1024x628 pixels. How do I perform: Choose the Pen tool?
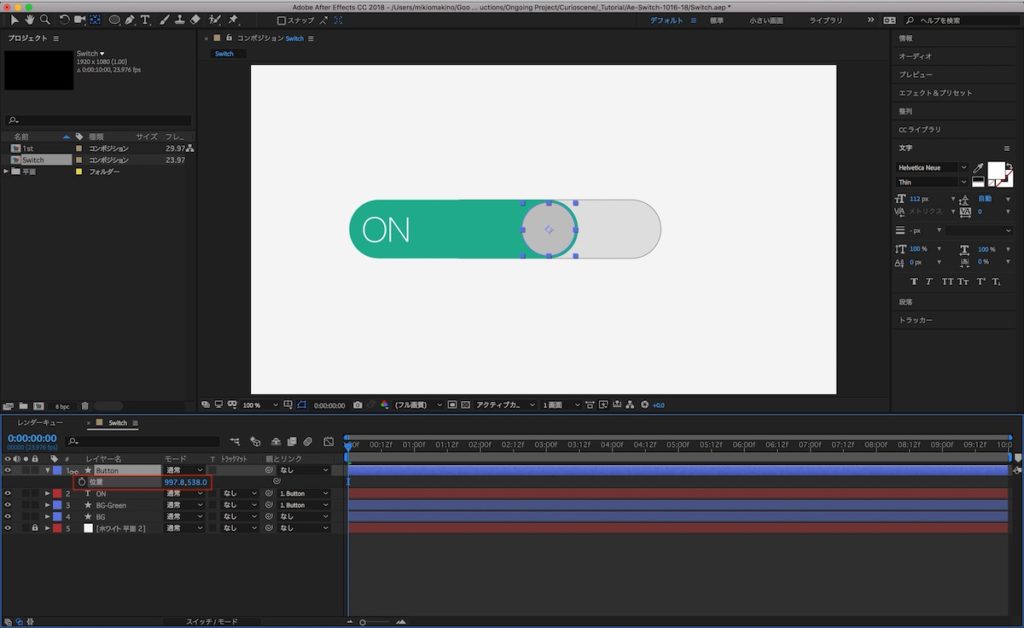tap(131, 19)
